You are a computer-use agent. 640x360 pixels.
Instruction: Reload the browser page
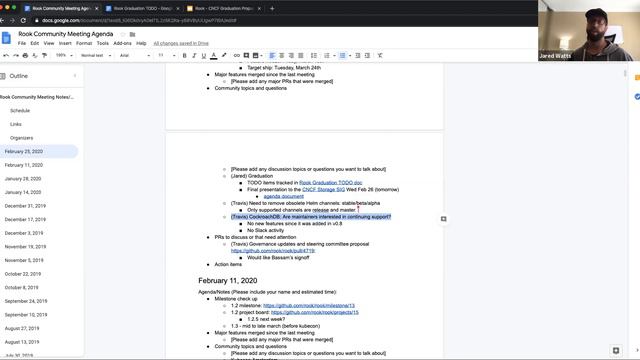coord(23,20)
